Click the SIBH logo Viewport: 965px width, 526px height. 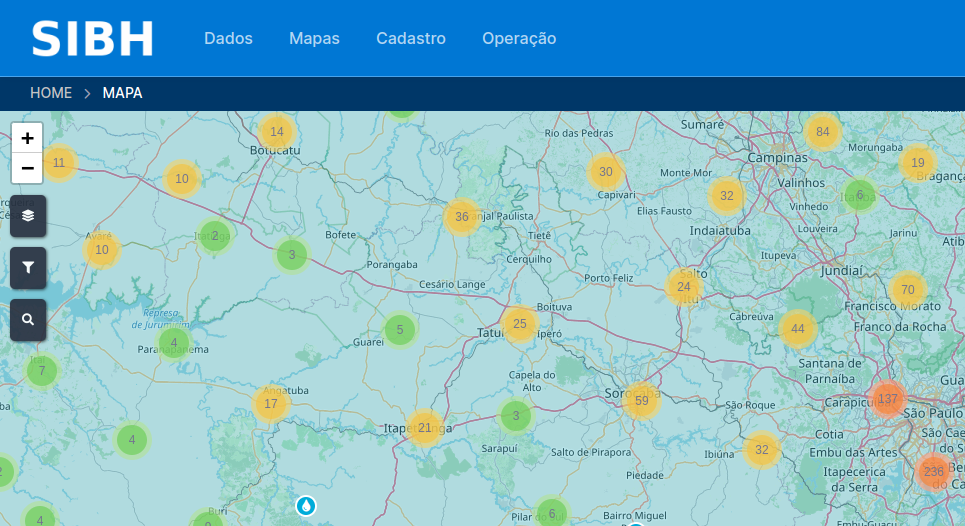click(92, 38)
